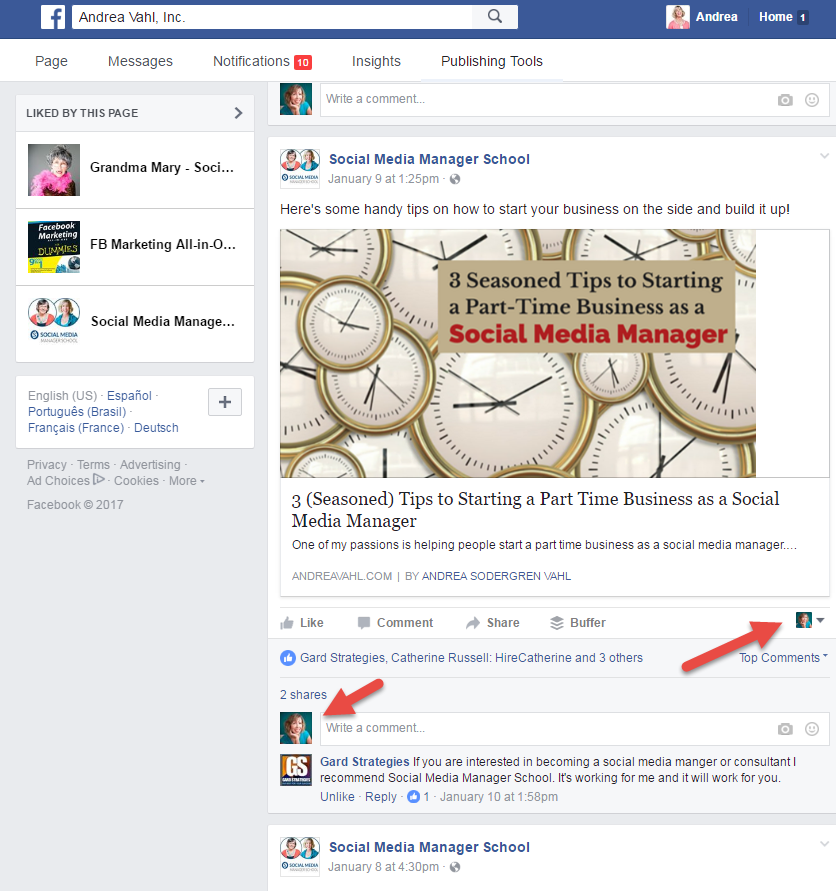Screen dimensions: 836x891
Task: Click January 9 at 1:25pm timestamp
Action: click(383, 179)
